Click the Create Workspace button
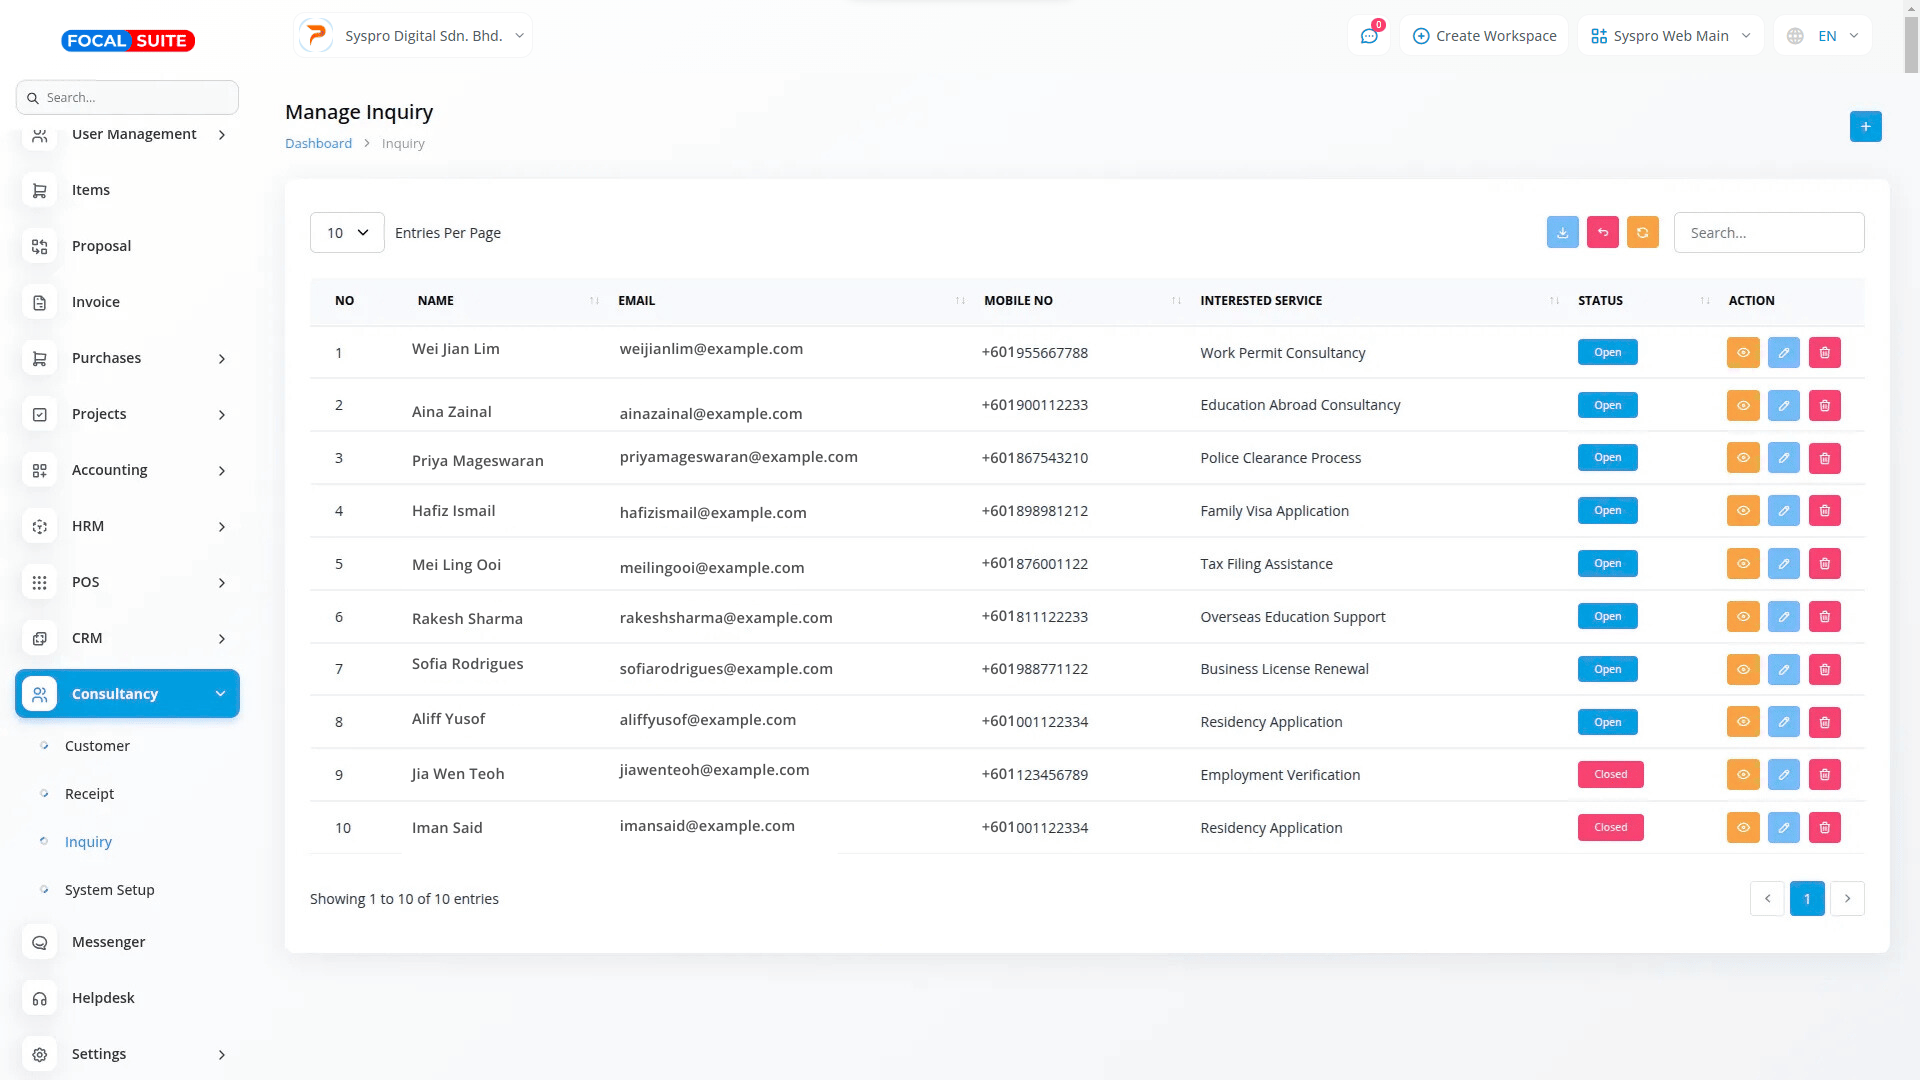 [x=1484, y=36]
